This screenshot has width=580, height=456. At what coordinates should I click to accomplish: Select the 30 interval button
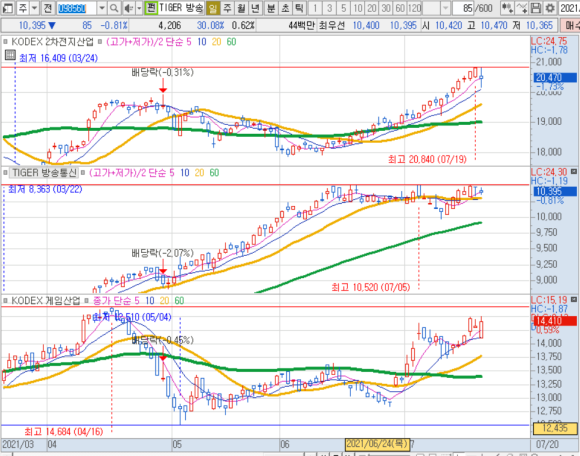[386, 8]
